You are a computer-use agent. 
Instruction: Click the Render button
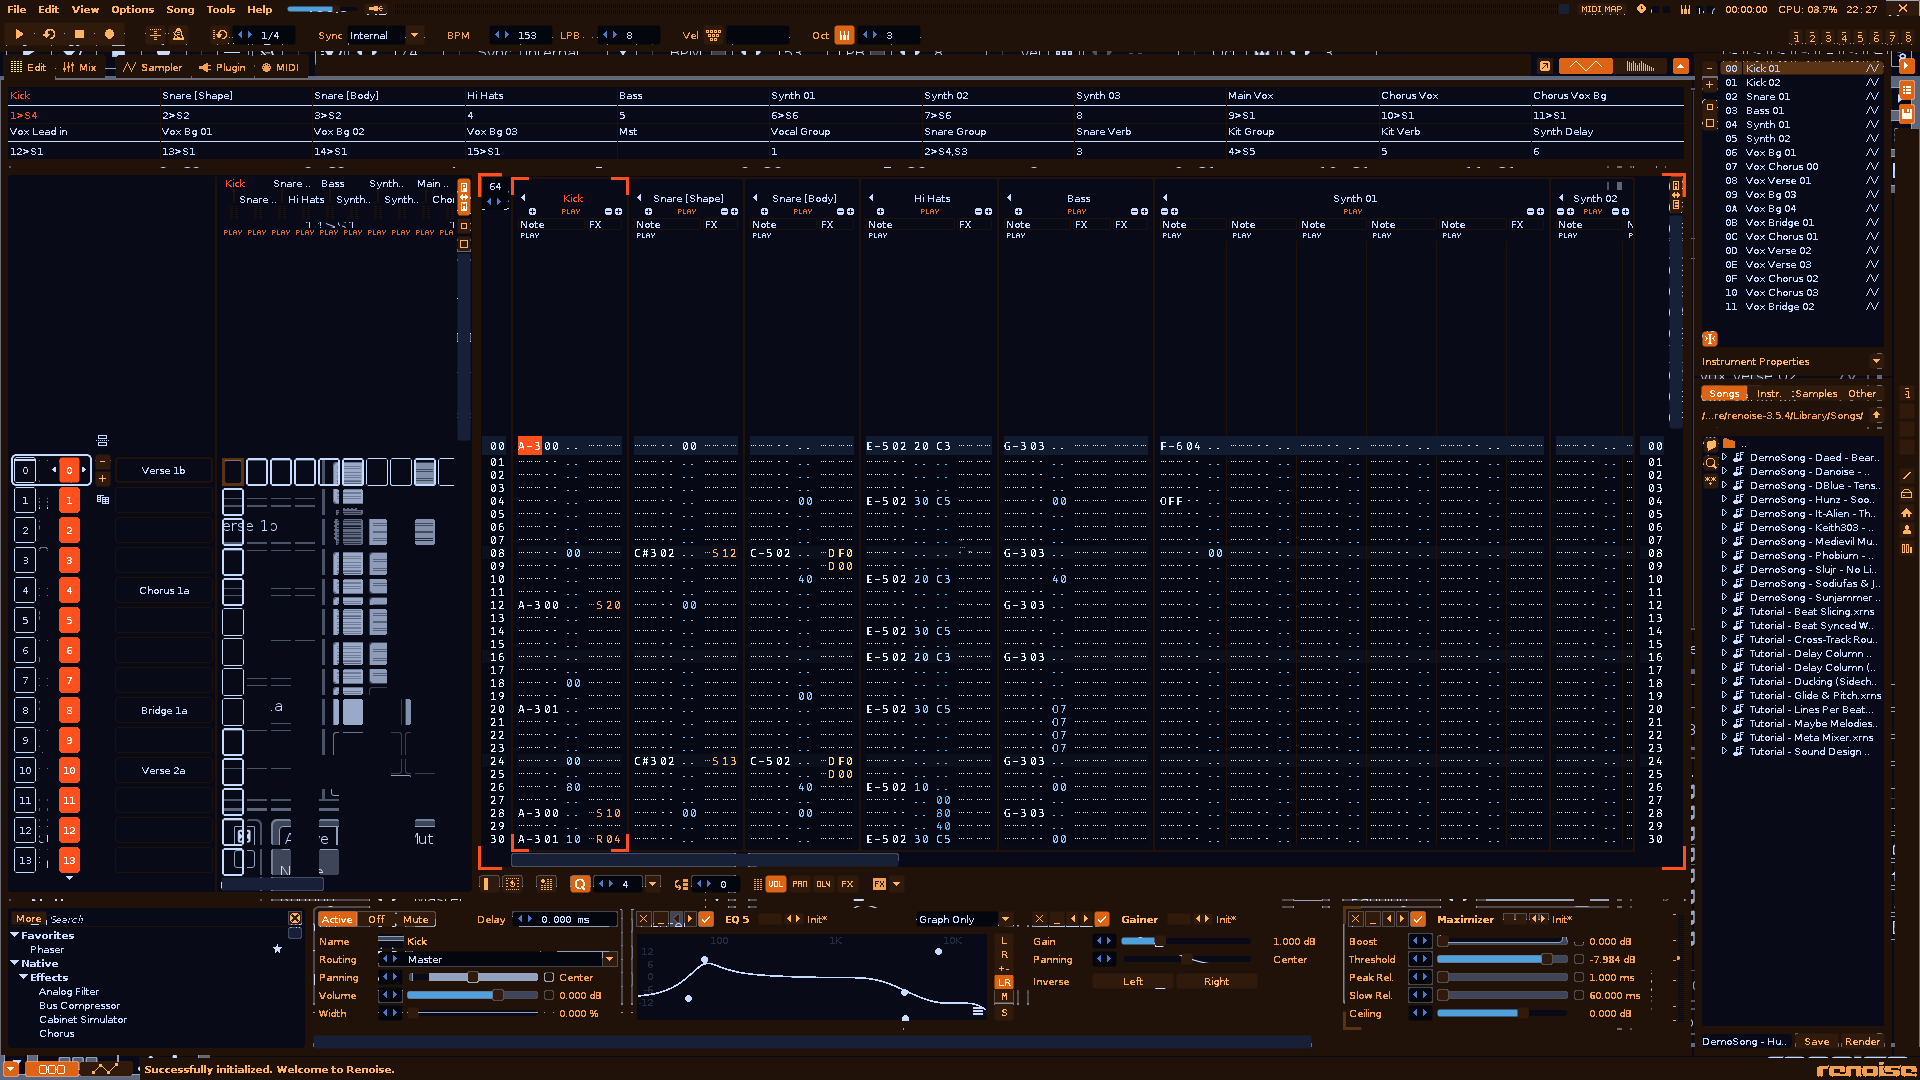[1862, 1041]
